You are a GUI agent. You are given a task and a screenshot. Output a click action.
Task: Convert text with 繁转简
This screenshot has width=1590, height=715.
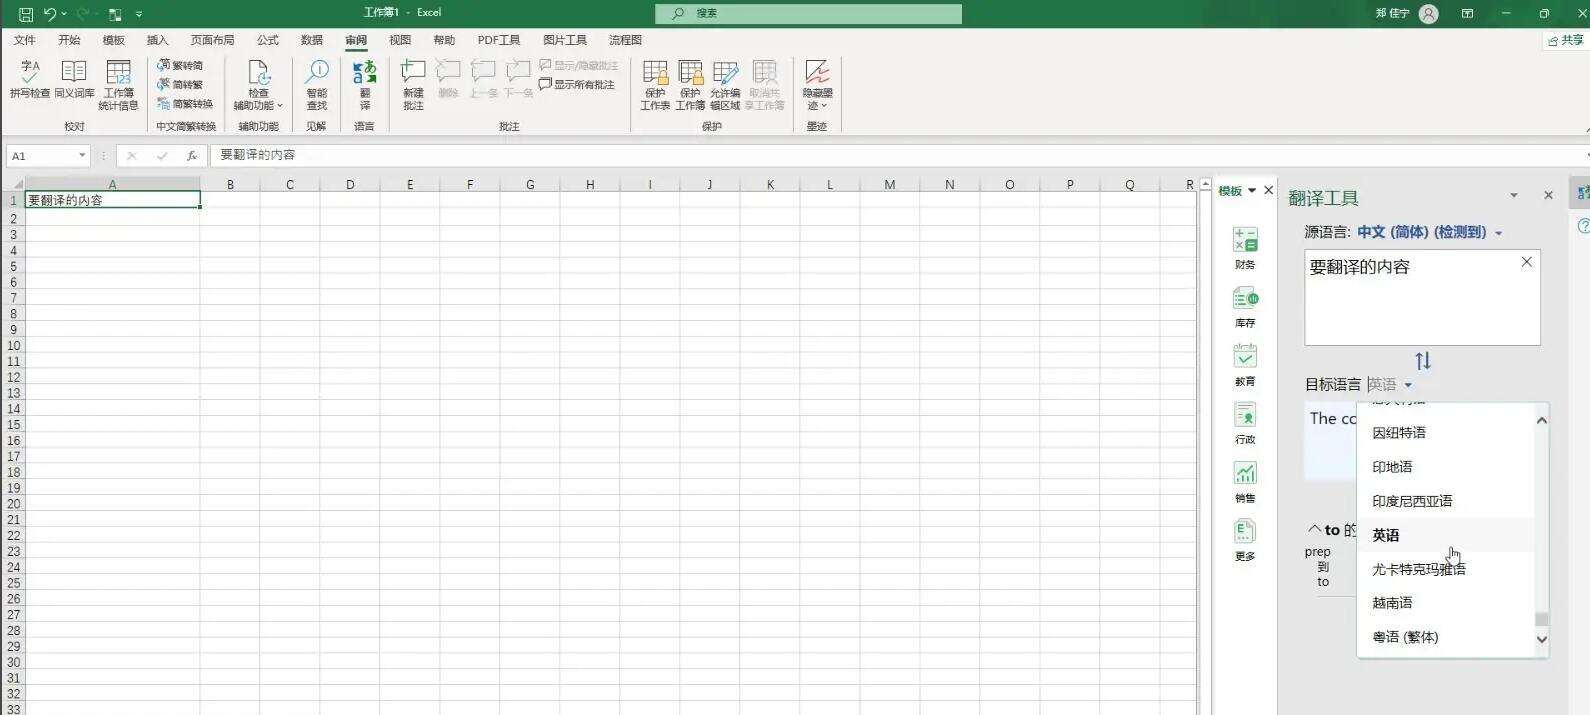coord(181,65)
